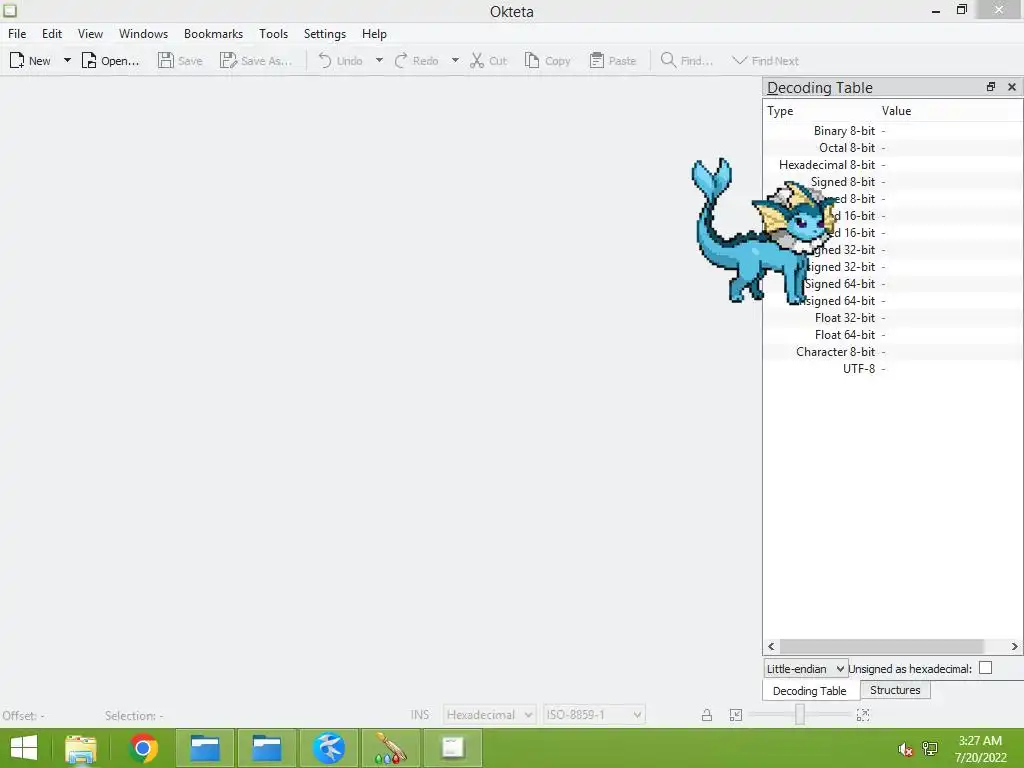
Task: Open the Little-endian byte order dropdown
Action: pos(806,668)
